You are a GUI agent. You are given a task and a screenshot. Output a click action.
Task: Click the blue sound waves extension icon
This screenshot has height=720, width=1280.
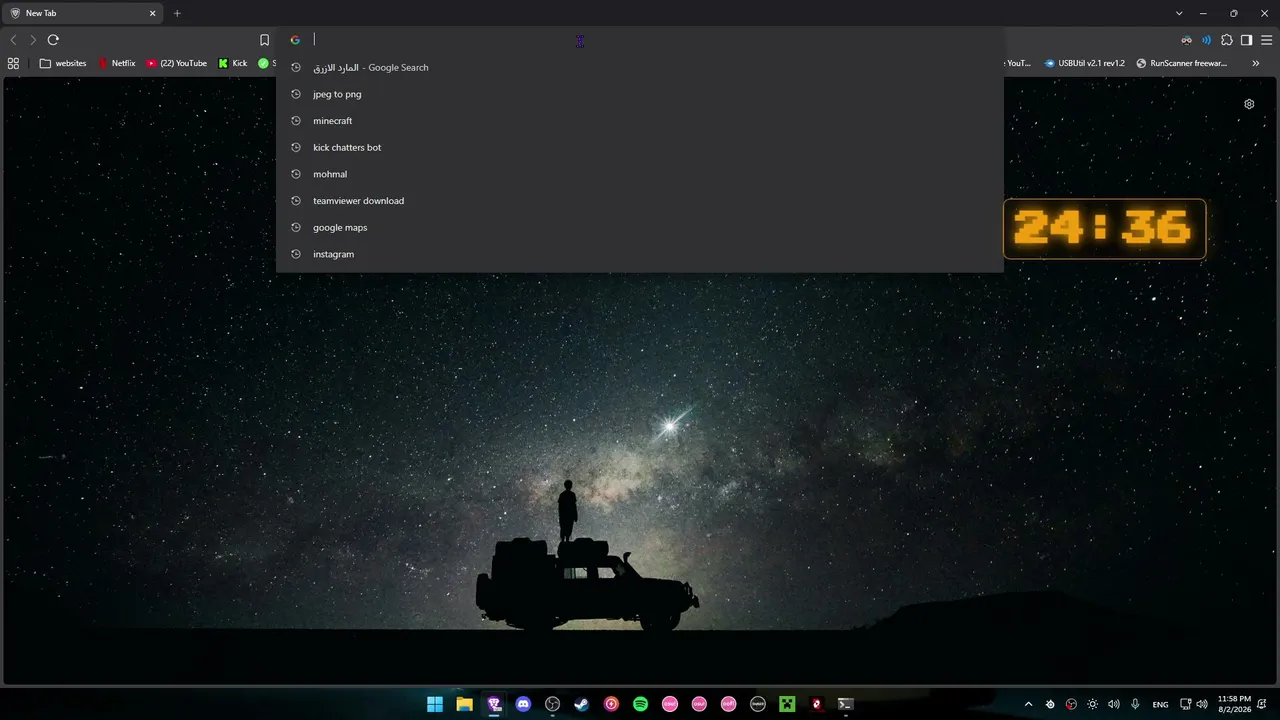tap(1206, 40)
